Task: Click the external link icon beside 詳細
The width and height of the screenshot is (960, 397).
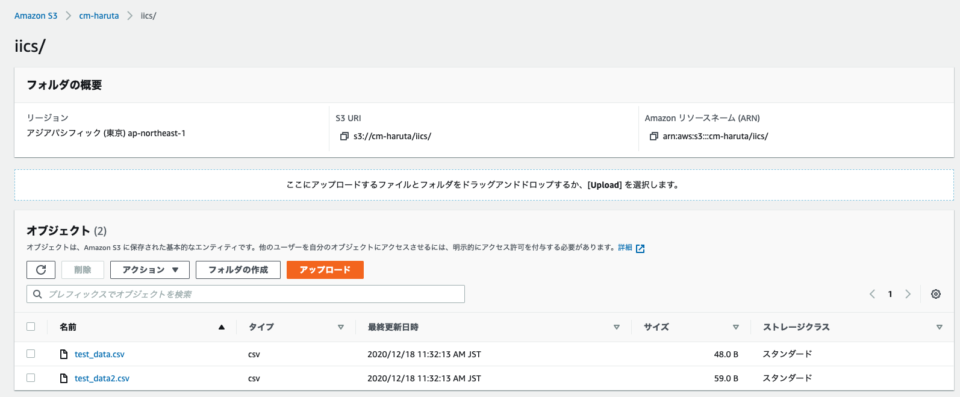Action: tap(640, 248)
